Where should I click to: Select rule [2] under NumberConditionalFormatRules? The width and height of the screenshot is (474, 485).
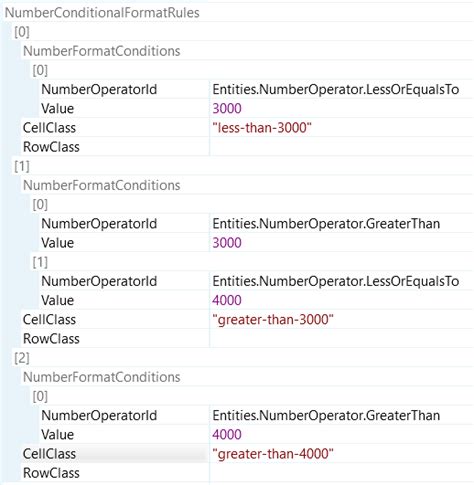(x=22, y=358)
